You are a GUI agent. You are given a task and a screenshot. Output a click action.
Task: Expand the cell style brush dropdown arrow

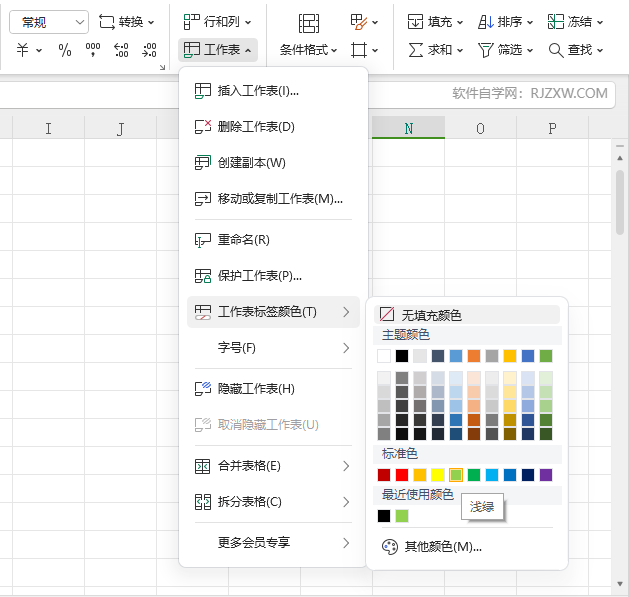375,22
